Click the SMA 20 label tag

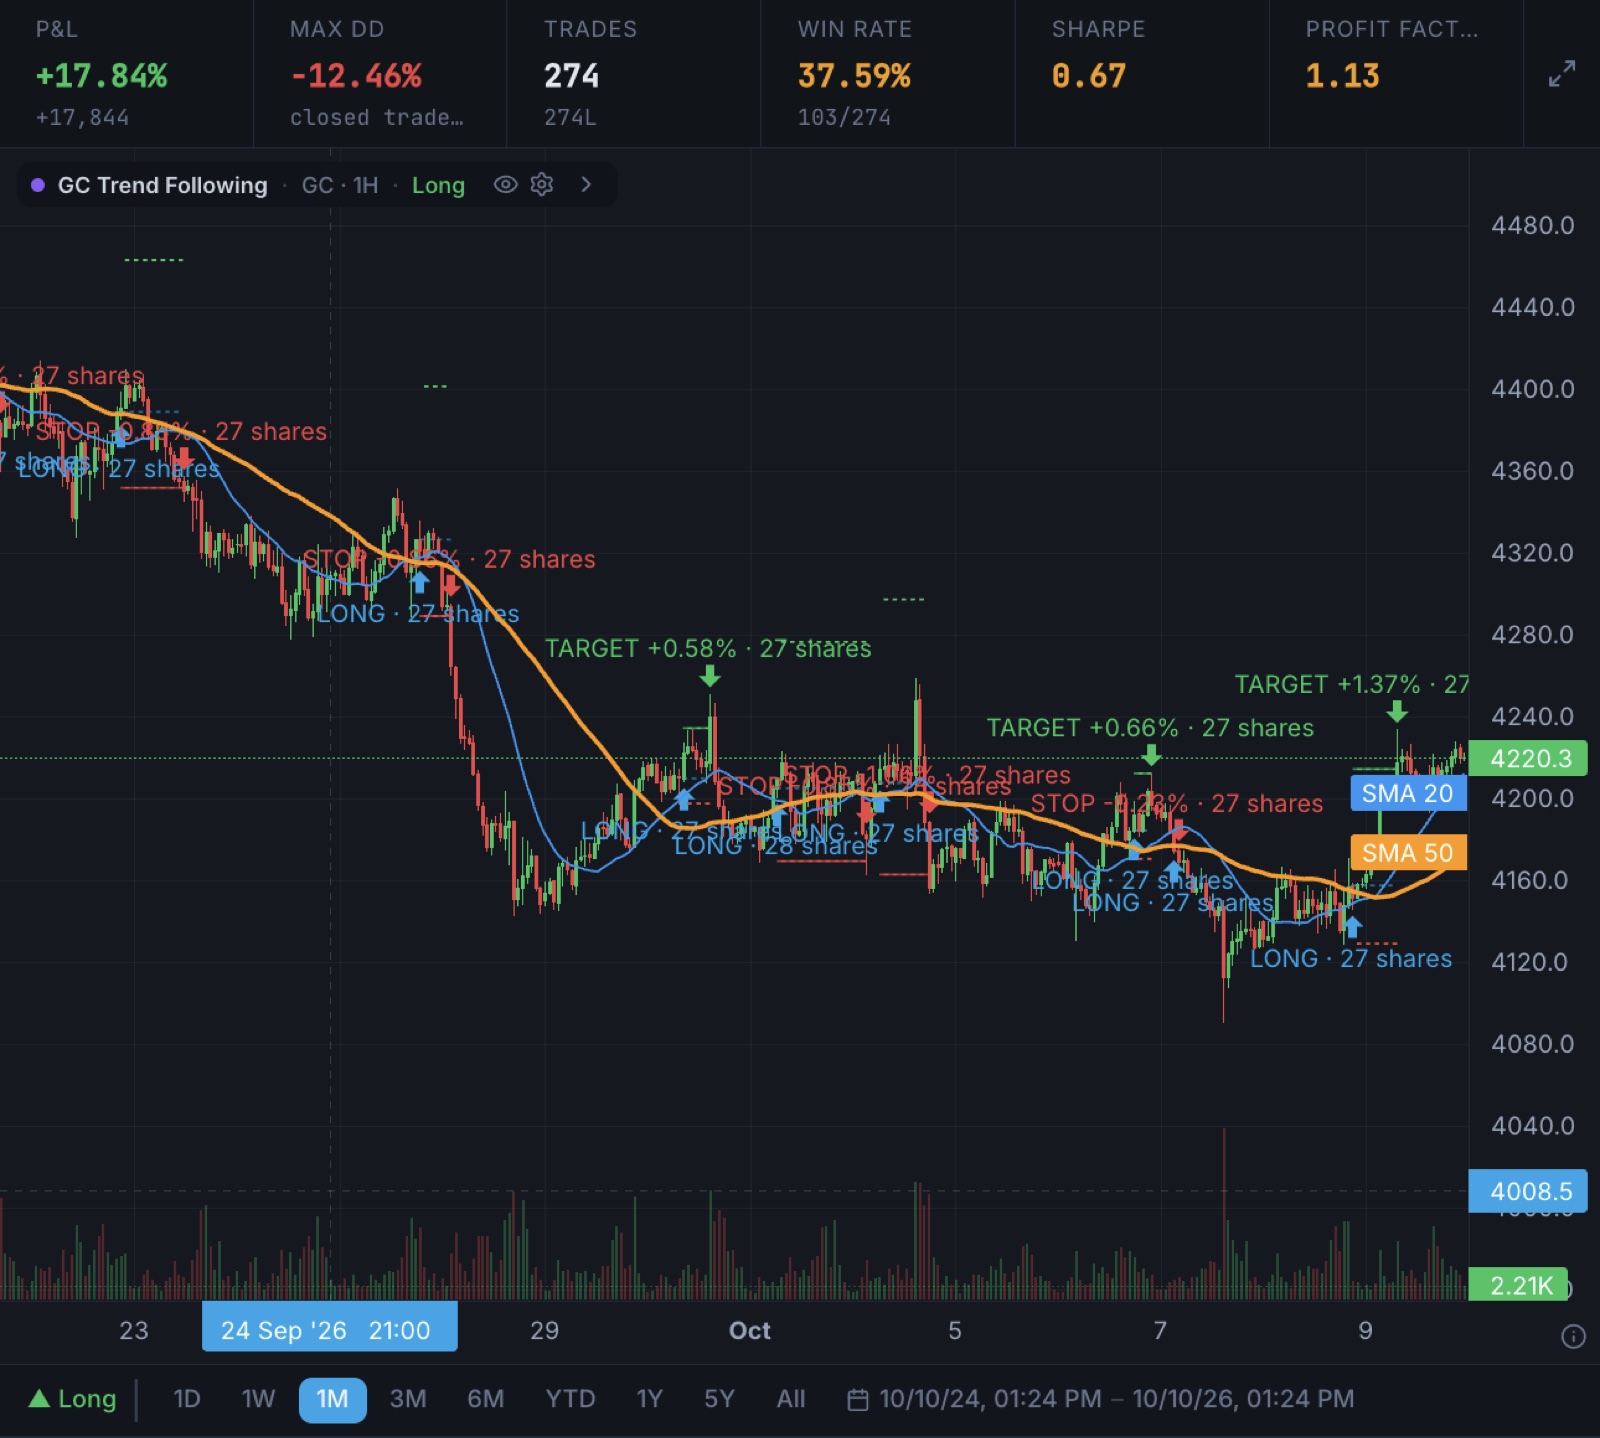(x=1407, y=793)
